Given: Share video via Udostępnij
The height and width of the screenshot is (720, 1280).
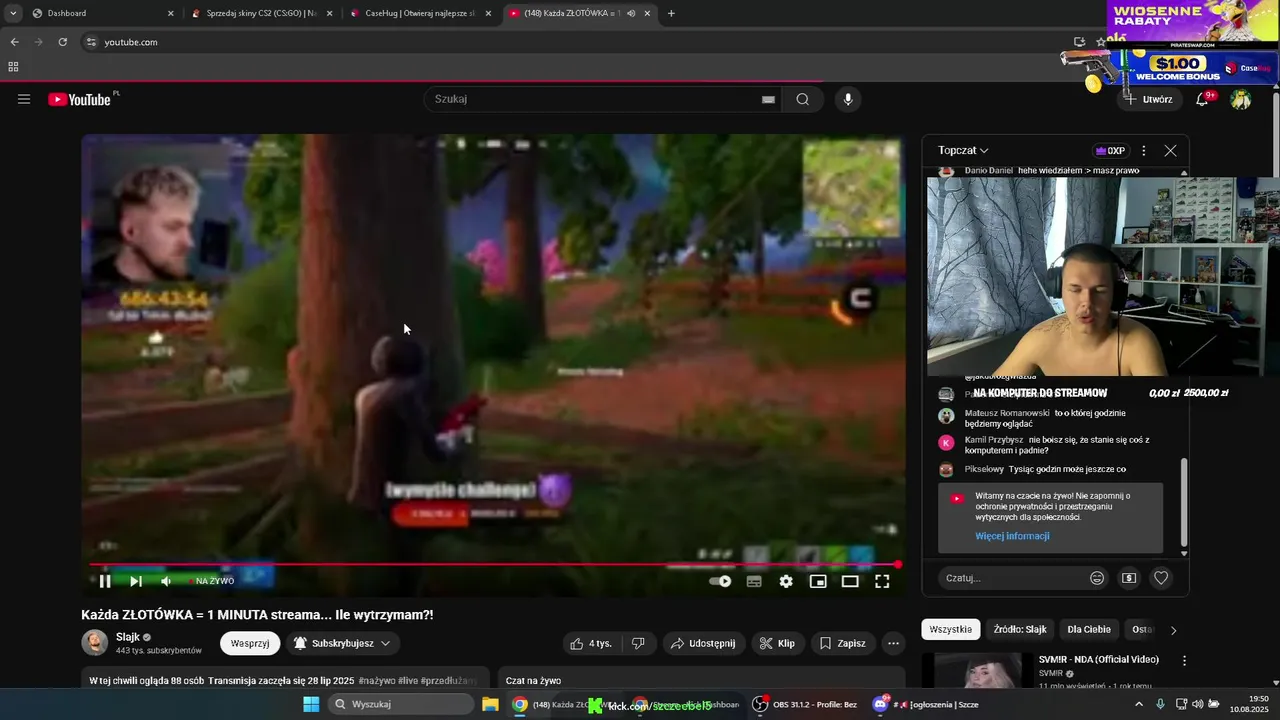Looking at the screenshot, I should [703, 643].
